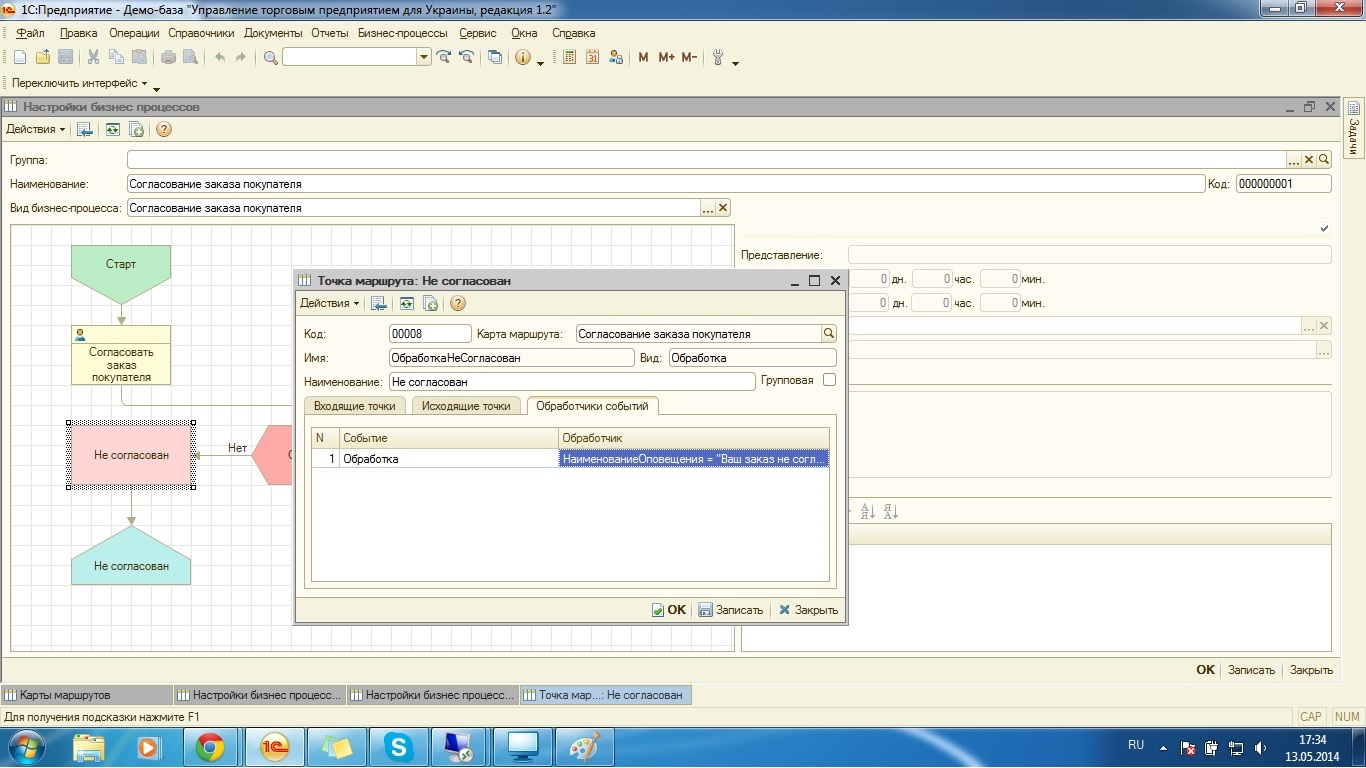Open Skype from the Windows taskbar
This screenshot has height=768, width=1366.
[x=398, y=746]
